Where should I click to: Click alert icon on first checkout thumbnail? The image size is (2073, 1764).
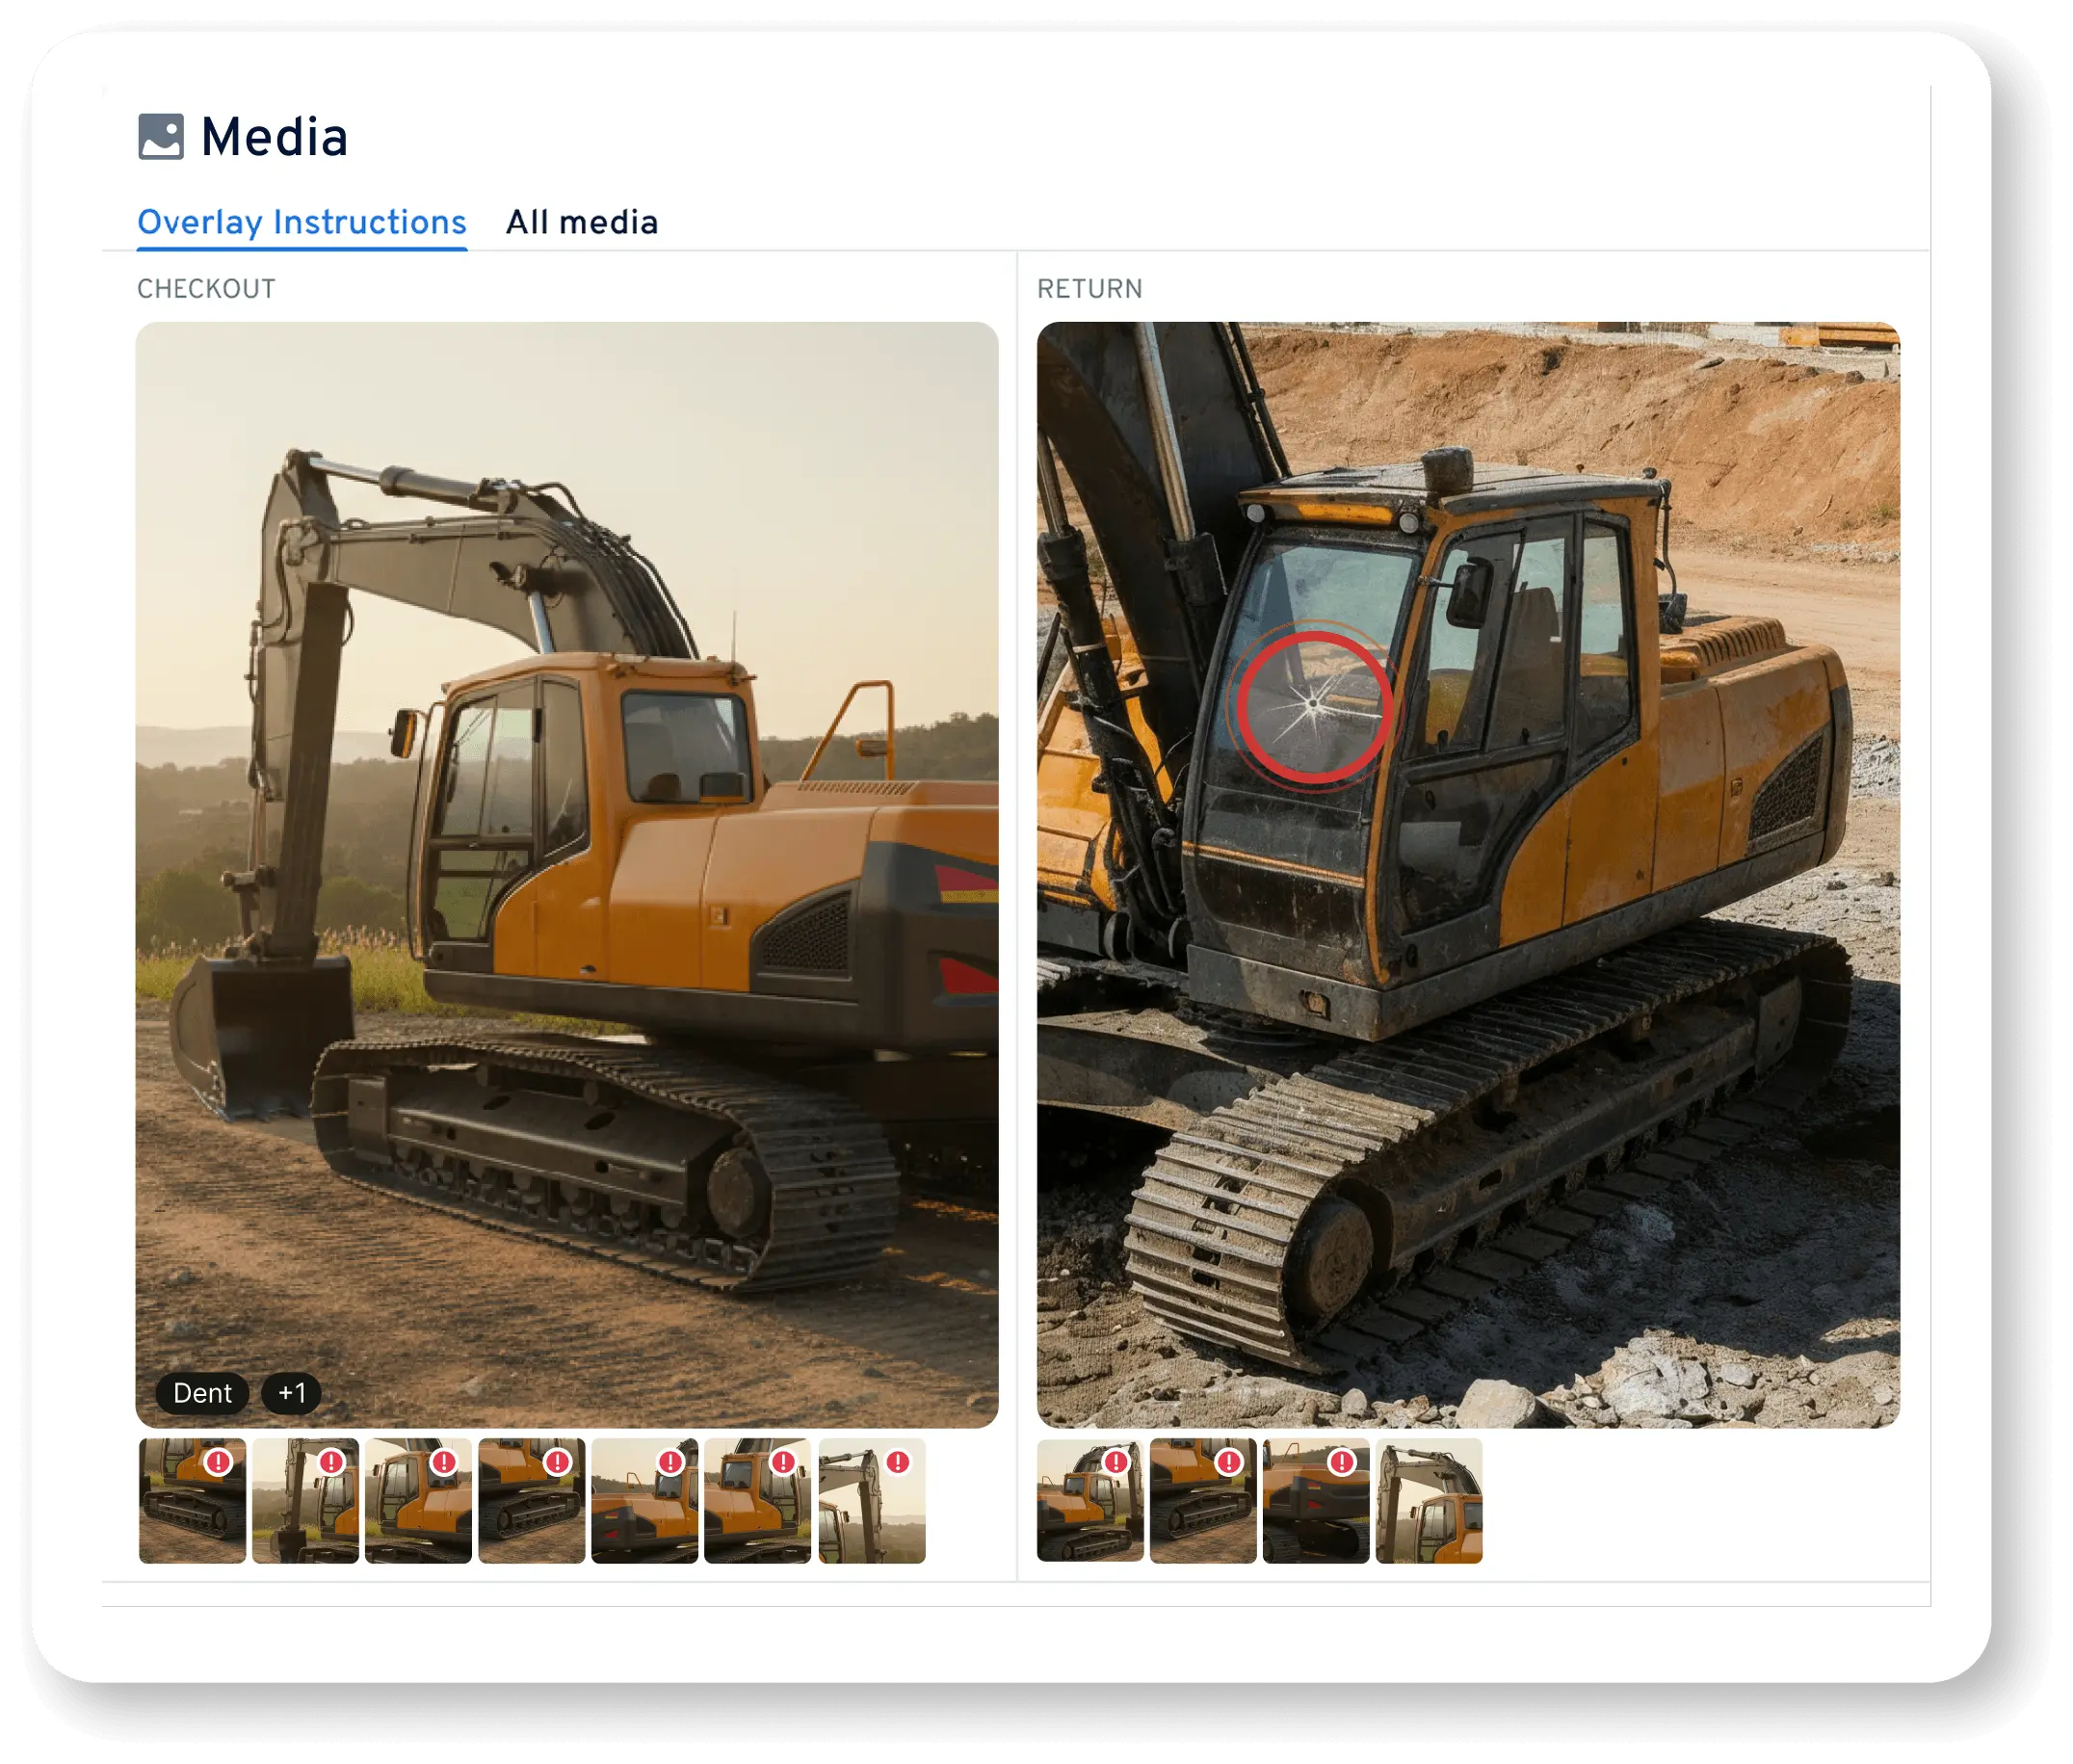point(218,1461)
